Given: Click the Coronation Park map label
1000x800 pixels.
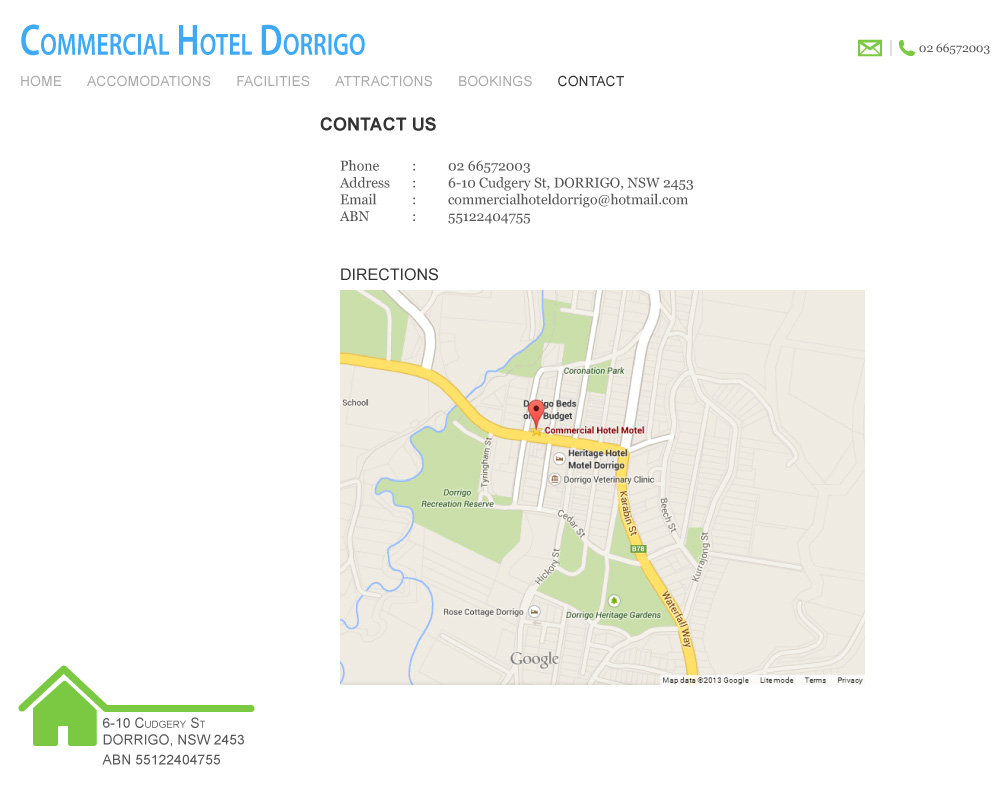Looking at the screenshot, I should [x=594, y=371].
